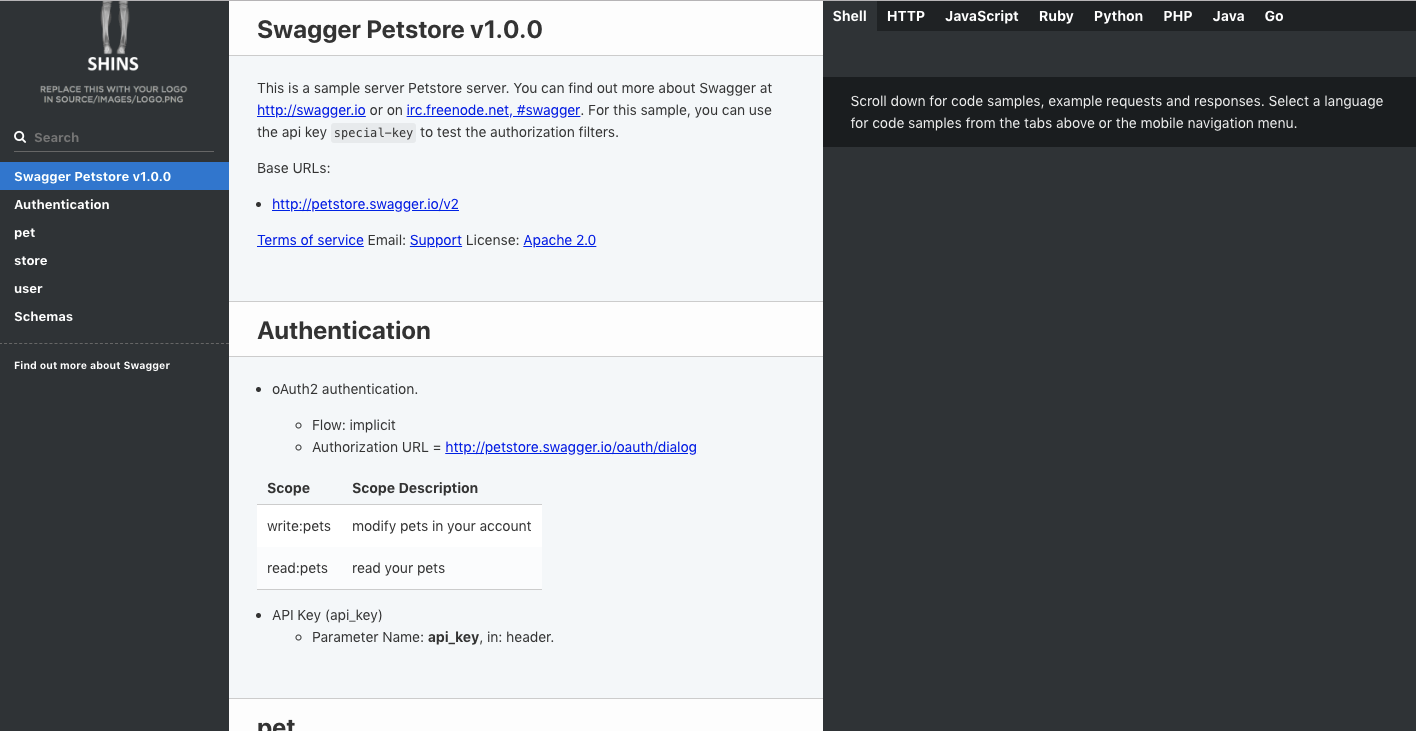Select the Go language tab
This screenshot has width=1416, height=731.
click(x=1274, y=16)
